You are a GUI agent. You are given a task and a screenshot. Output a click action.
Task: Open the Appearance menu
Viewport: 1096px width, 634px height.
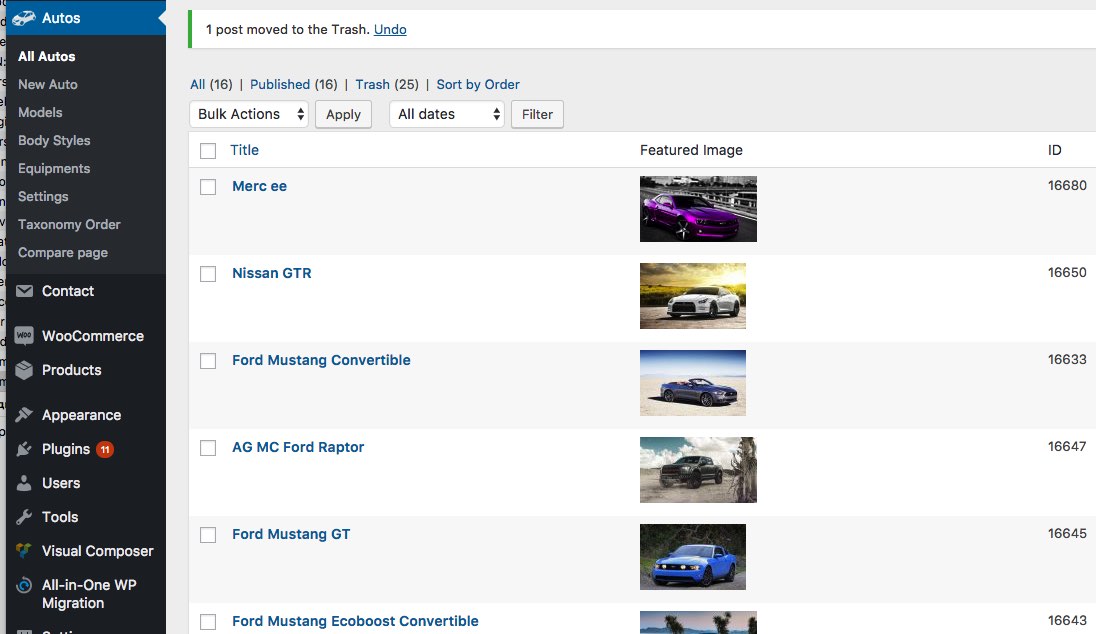tap(81, 415)
